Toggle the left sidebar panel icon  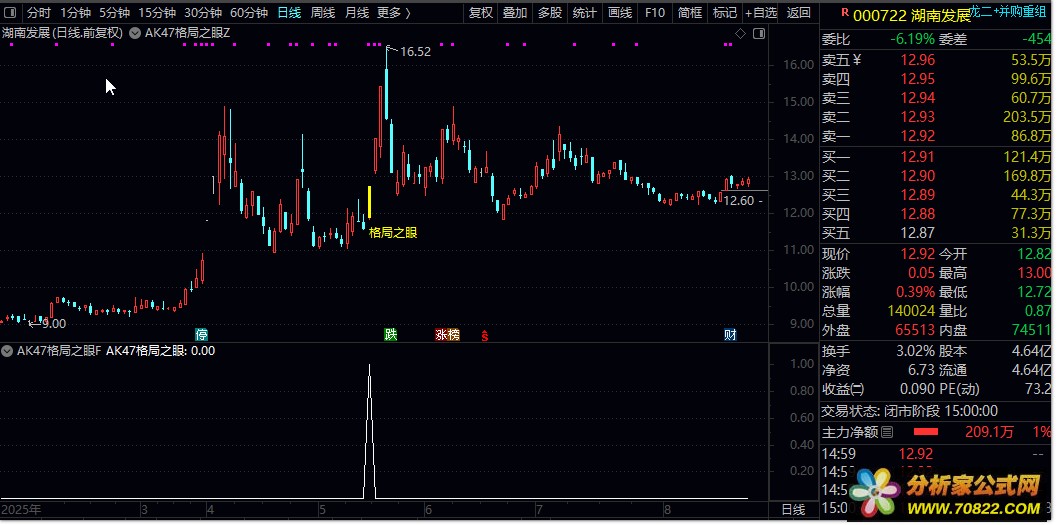click(x=10, y=12)
